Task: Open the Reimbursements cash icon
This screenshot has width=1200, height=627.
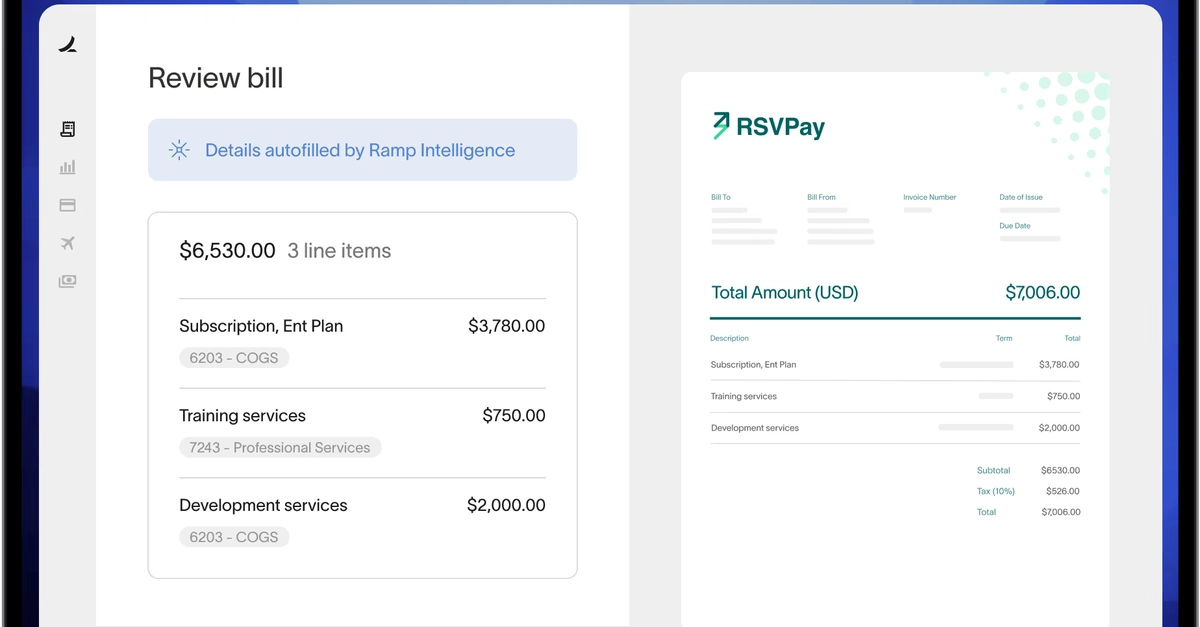Action: pos(66,281)
